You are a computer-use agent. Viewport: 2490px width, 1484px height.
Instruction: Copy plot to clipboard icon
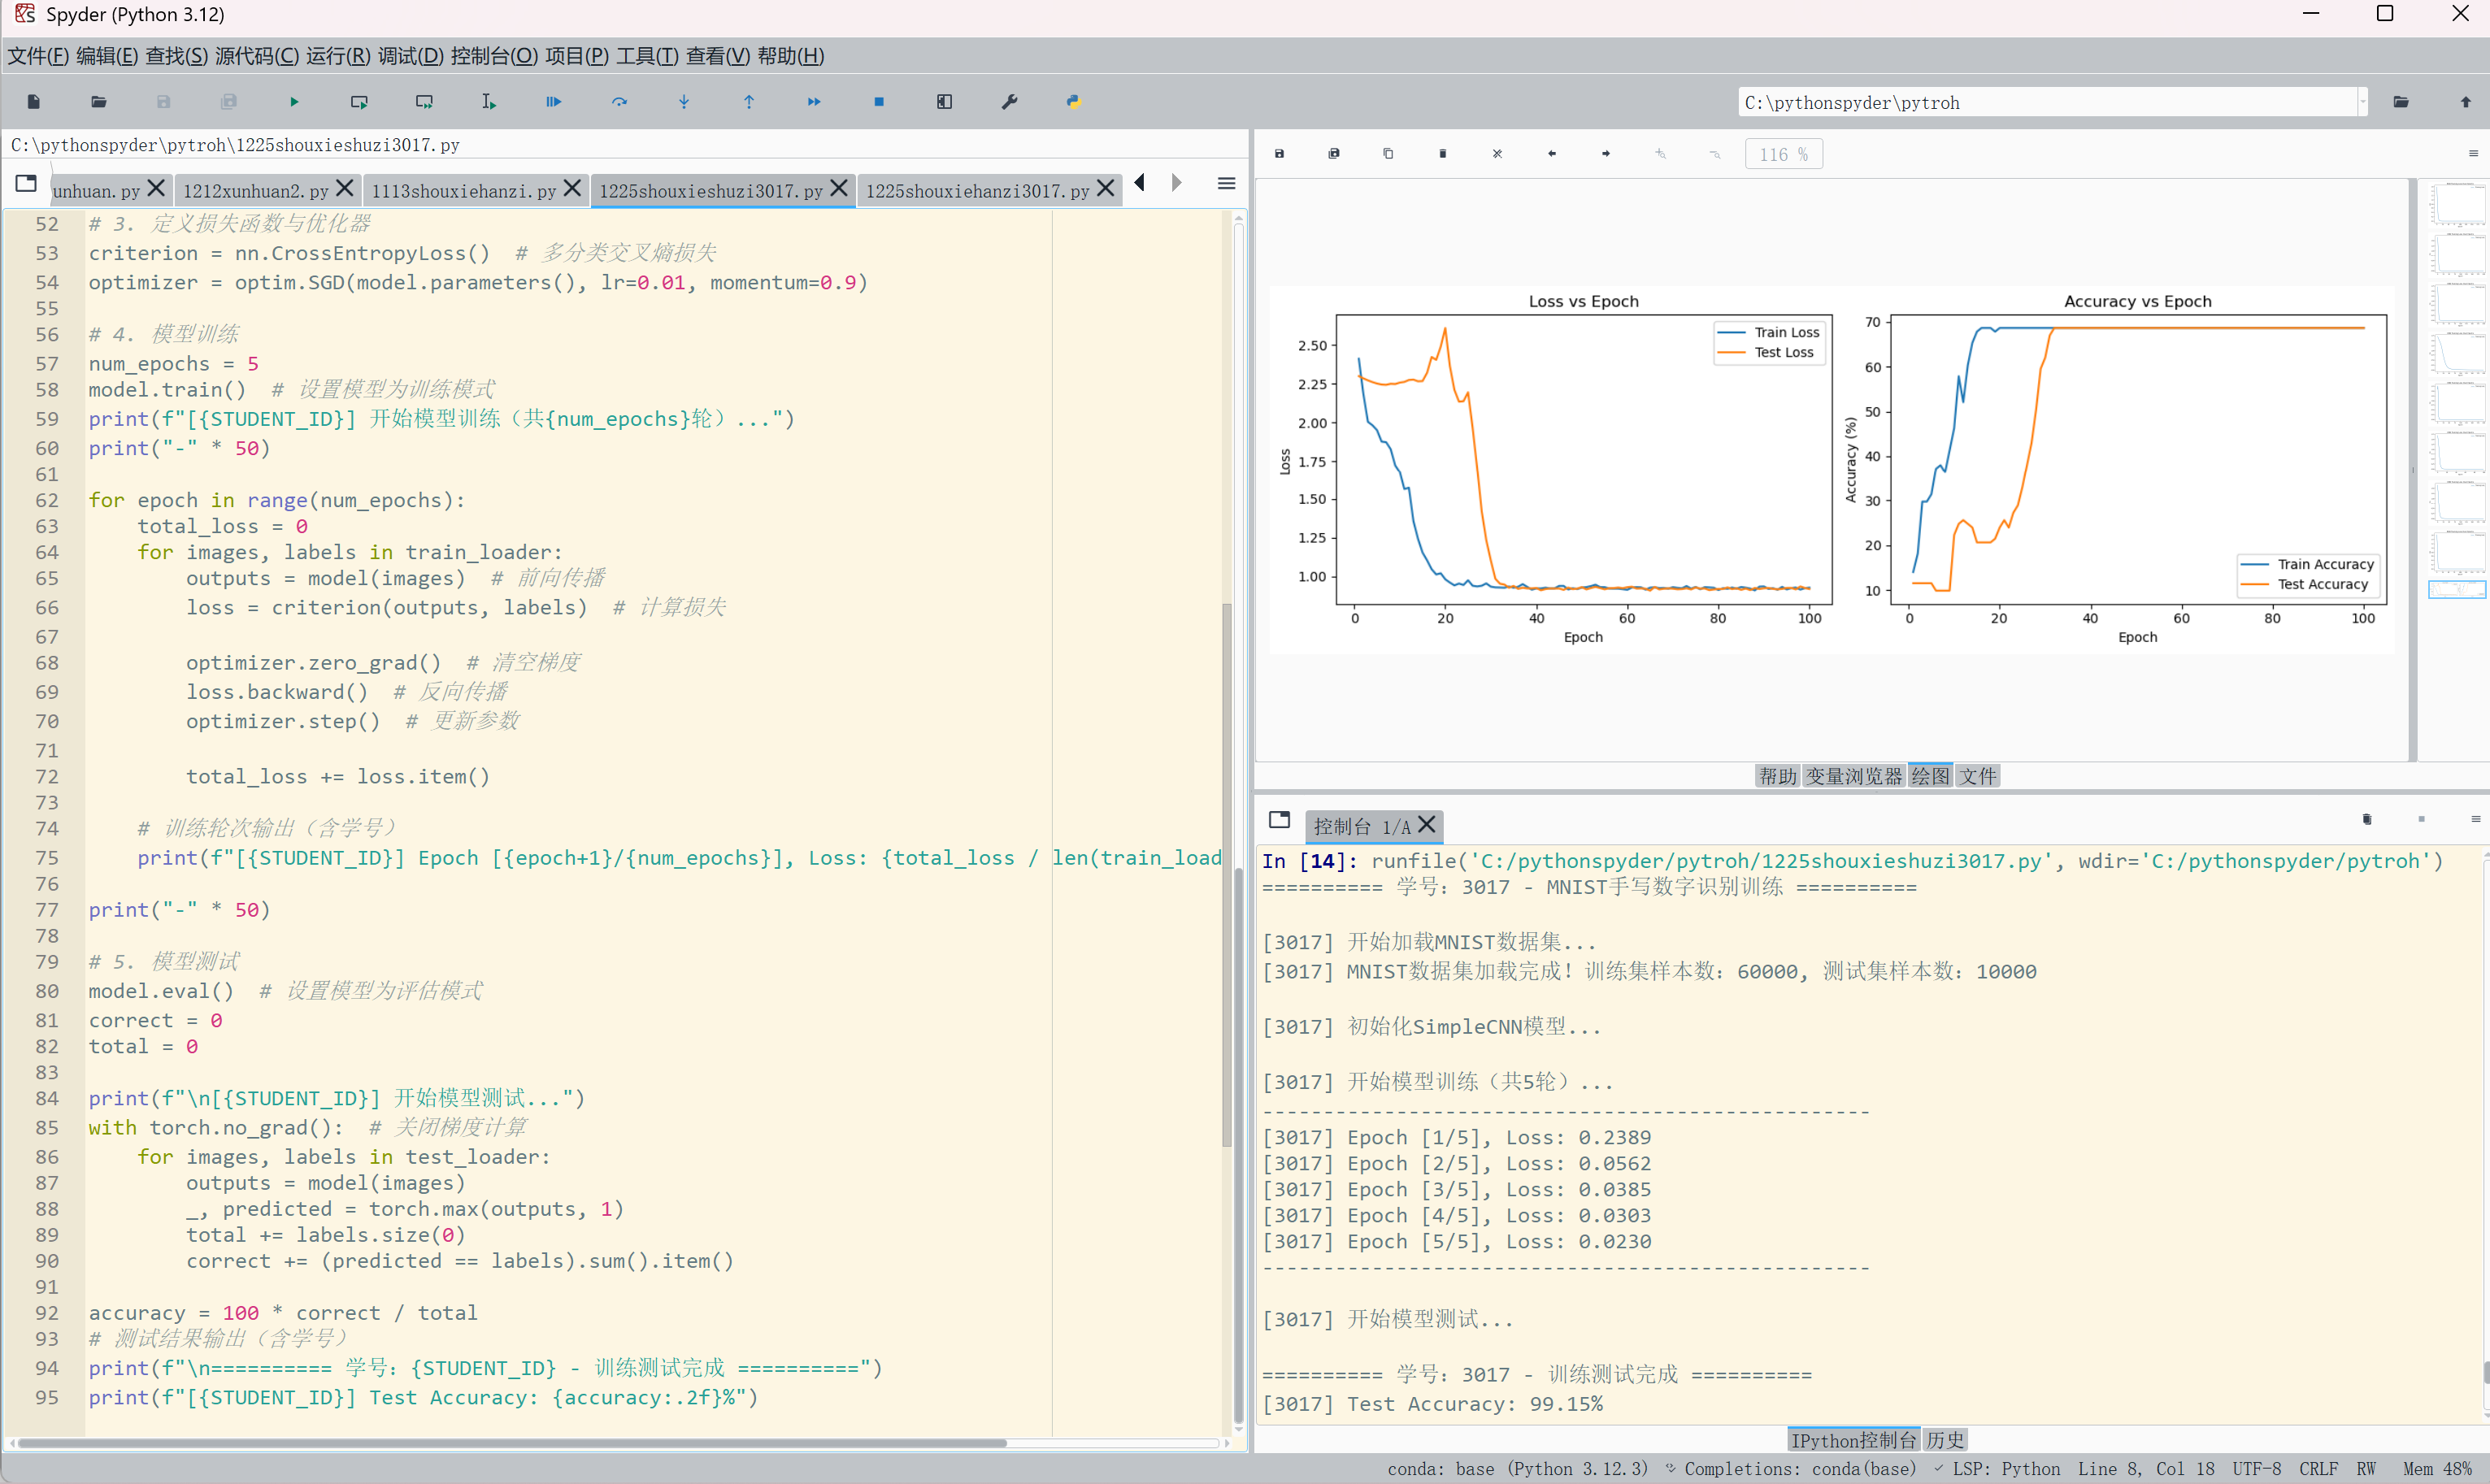(1388, 154)
